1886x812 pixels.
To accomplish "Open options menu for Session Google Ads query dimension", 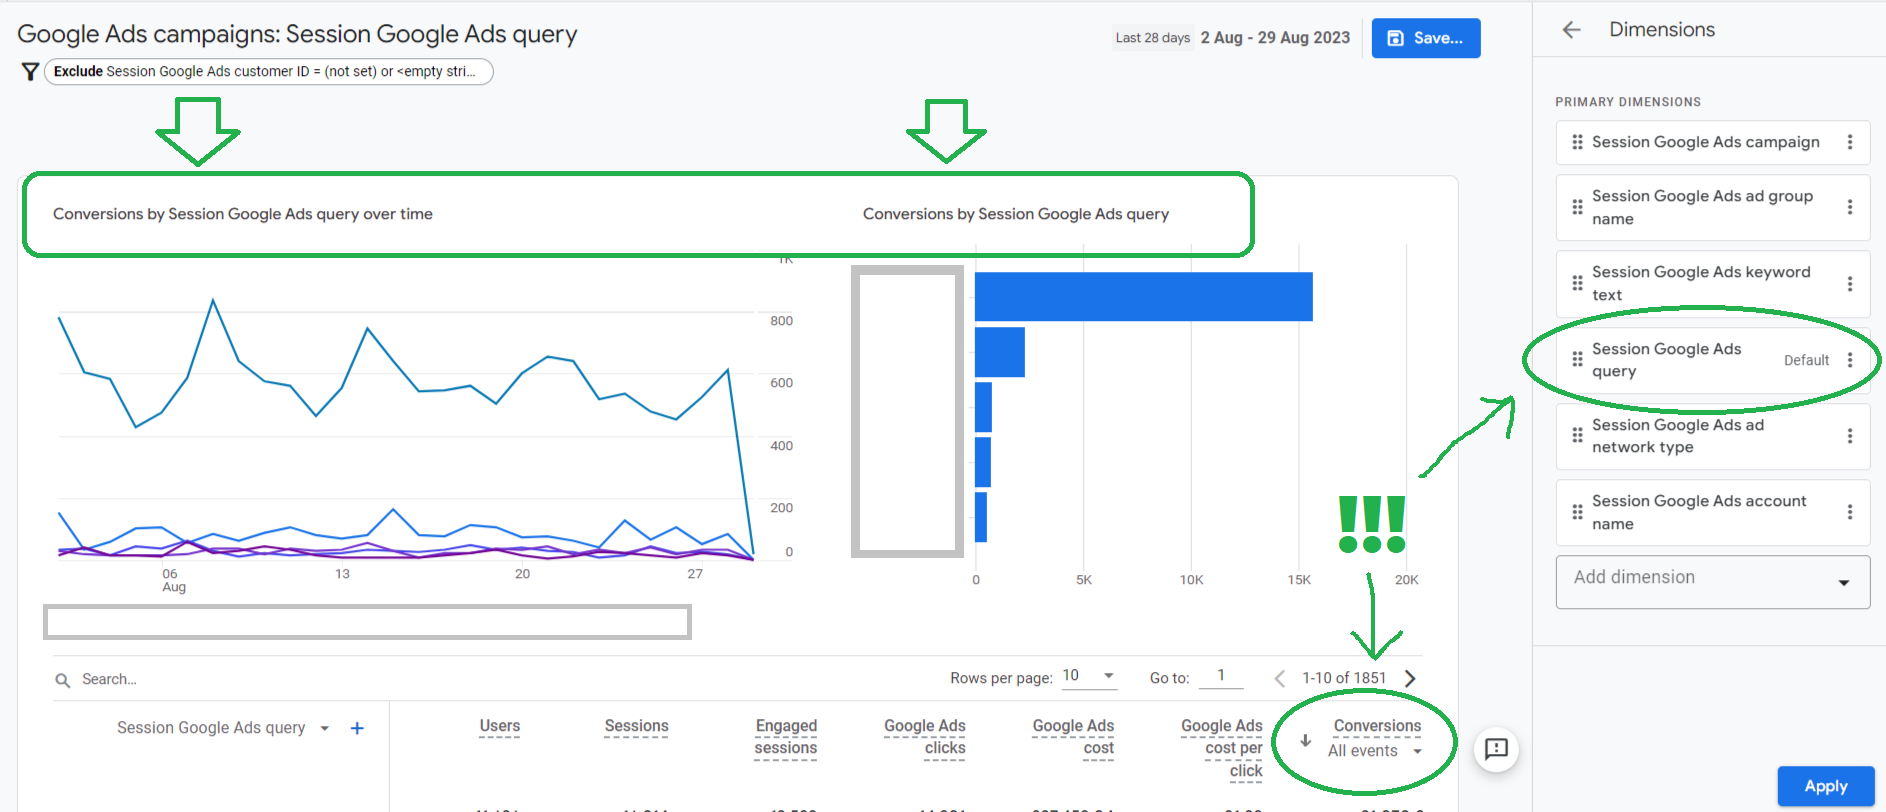I will click(1850, 360).
